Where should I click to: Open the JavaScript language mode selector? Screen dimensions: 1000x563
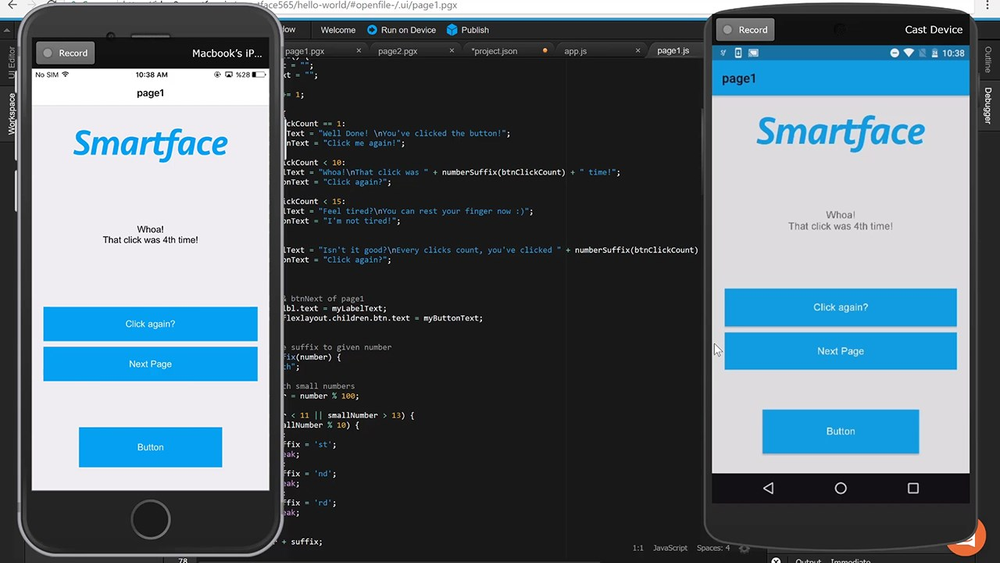670,548
